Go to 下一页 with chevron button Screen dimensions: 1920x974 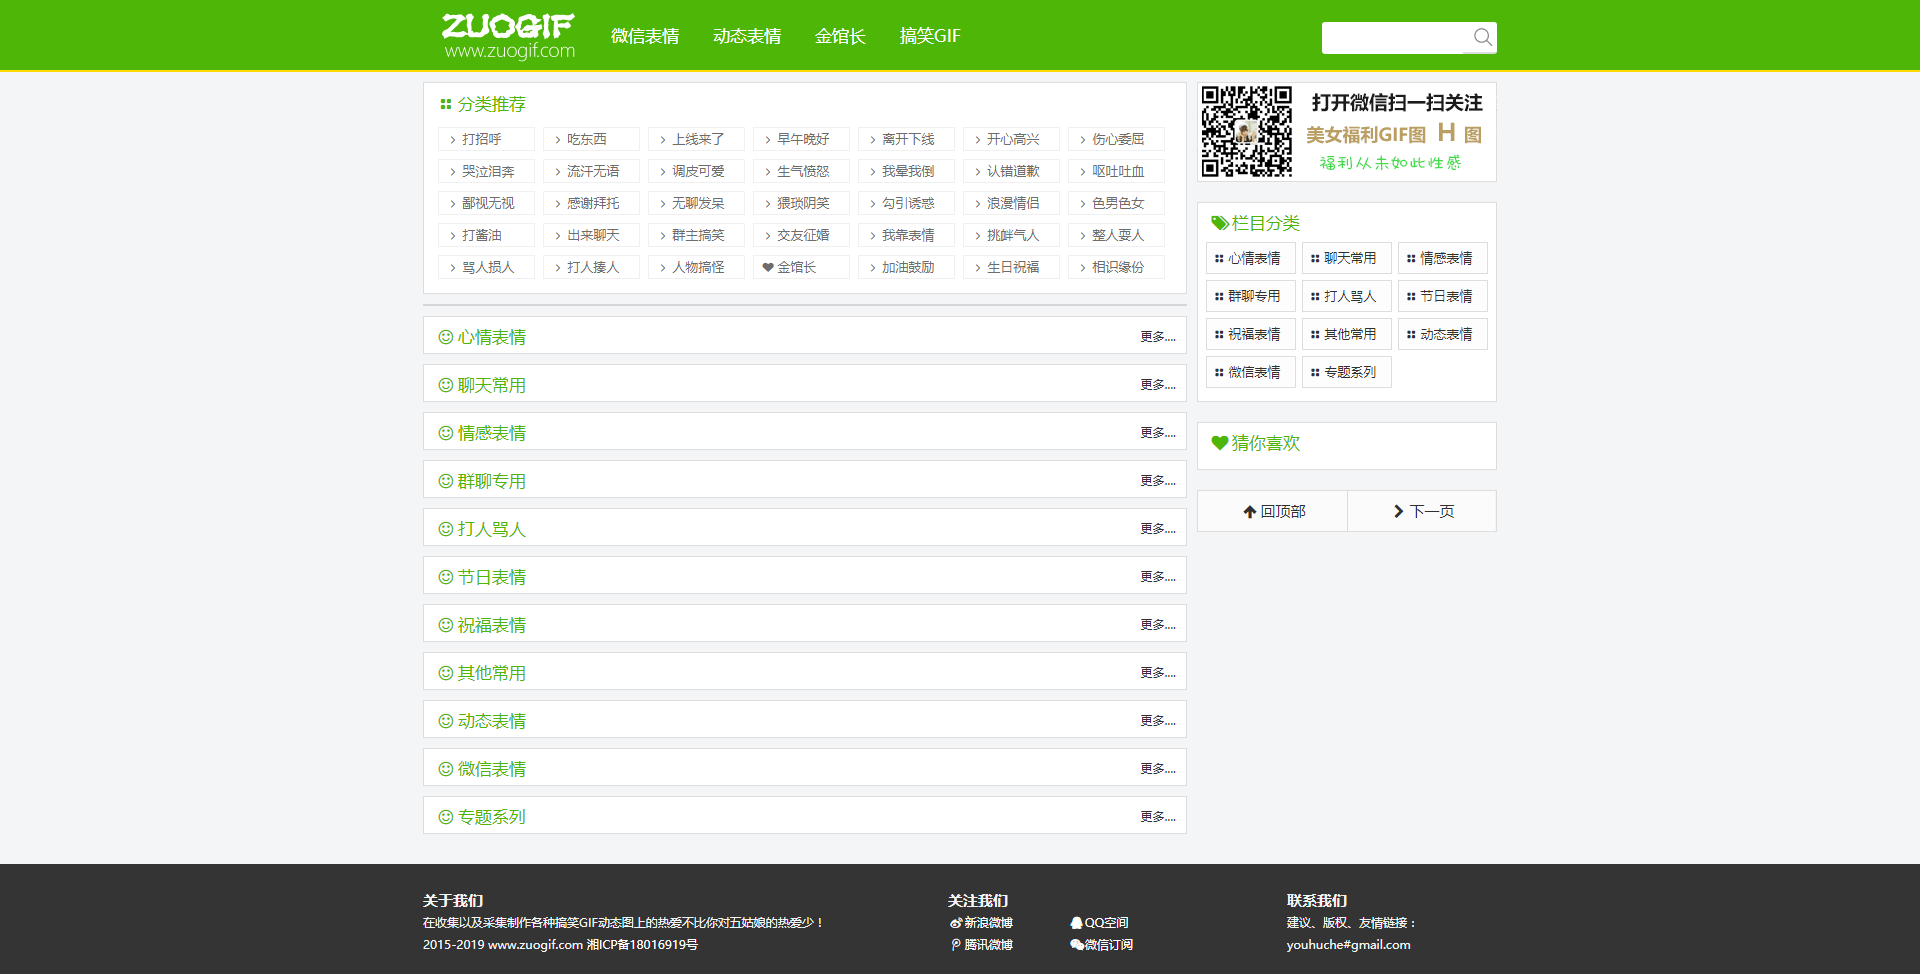point(1422,511)
